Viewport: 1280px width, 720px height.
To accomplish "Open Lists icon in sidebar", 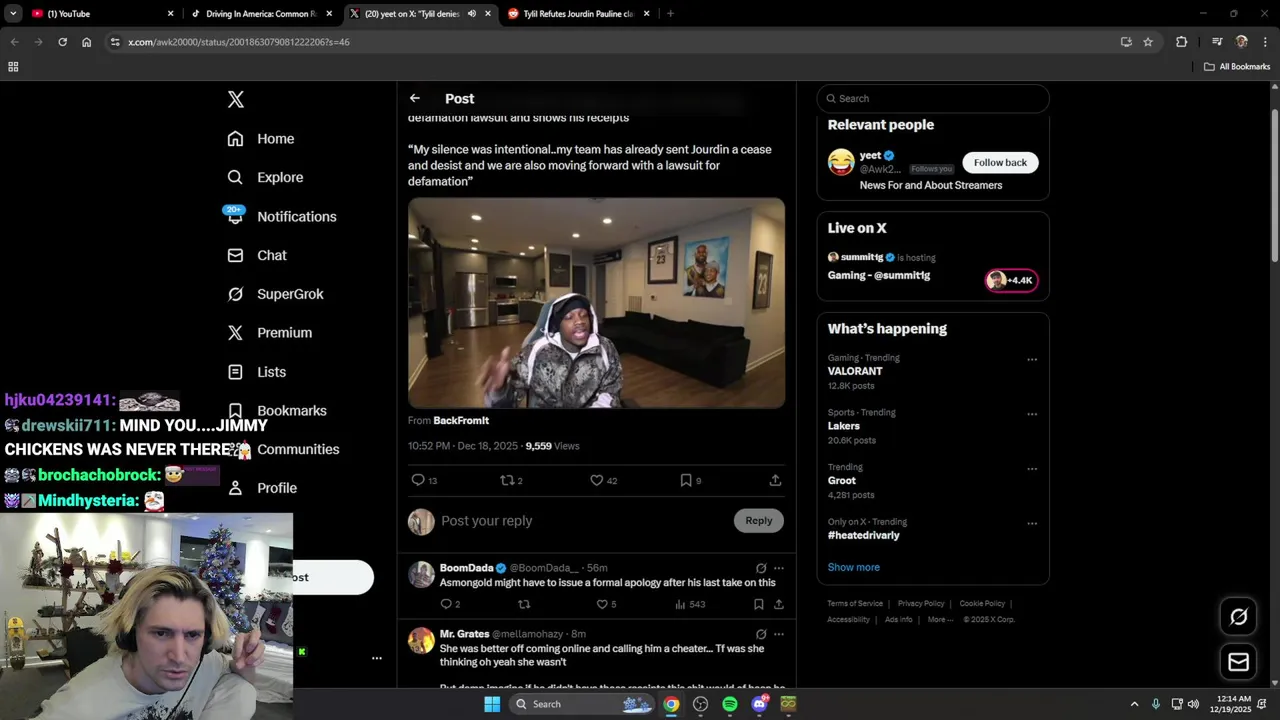I will [x=235, y=372].
